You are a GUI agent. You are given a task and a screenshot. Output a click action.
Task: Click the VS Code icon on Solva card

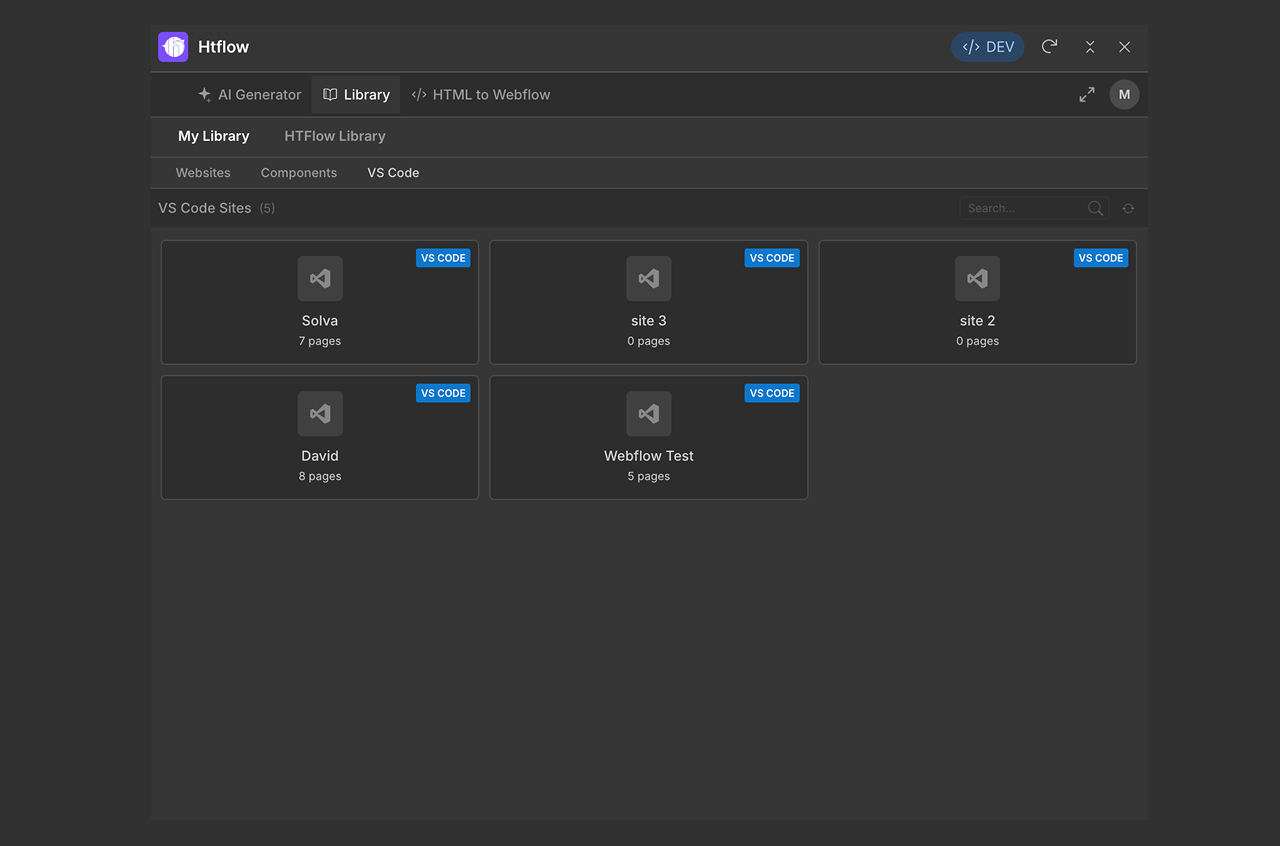(x=319, y=278)
